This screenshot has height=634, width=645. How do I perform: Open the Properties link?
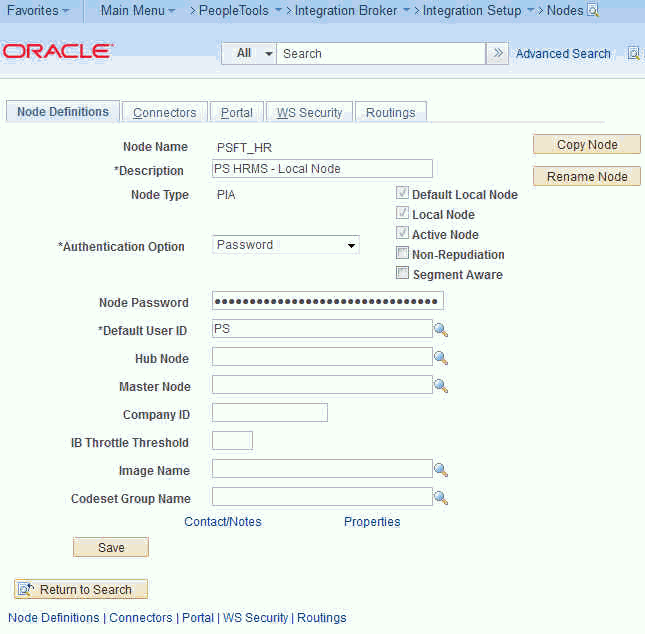[372, 521]
